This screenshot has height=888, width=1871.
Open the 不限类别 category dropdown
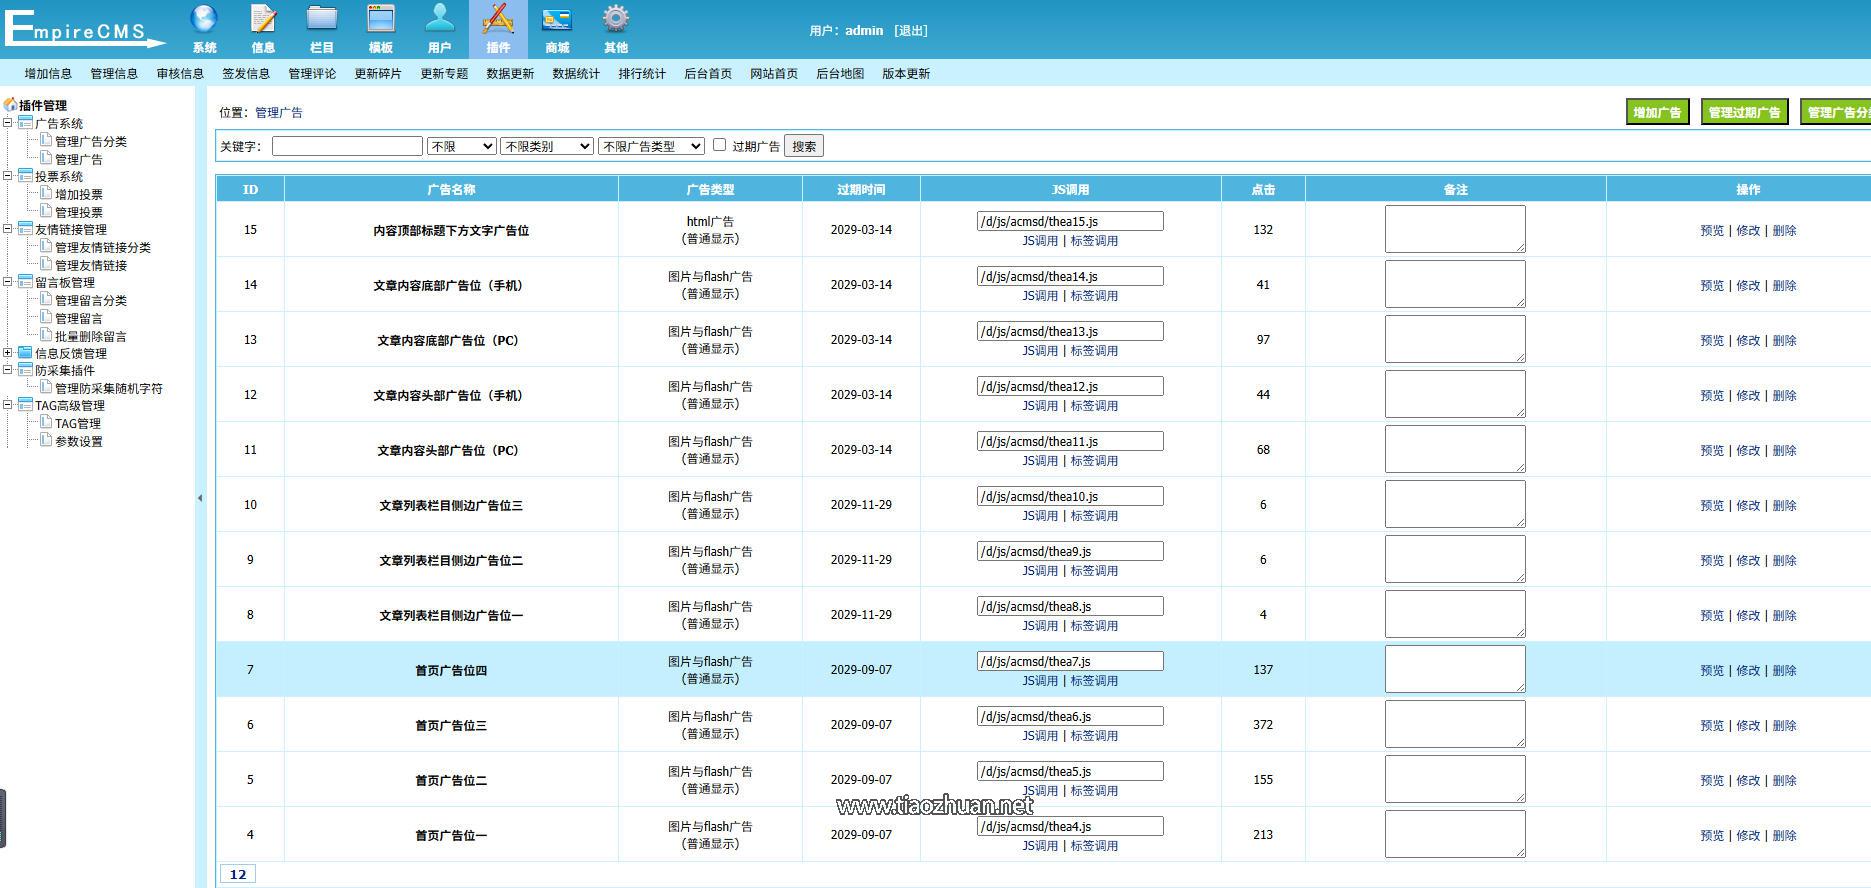tap(546, 146)
